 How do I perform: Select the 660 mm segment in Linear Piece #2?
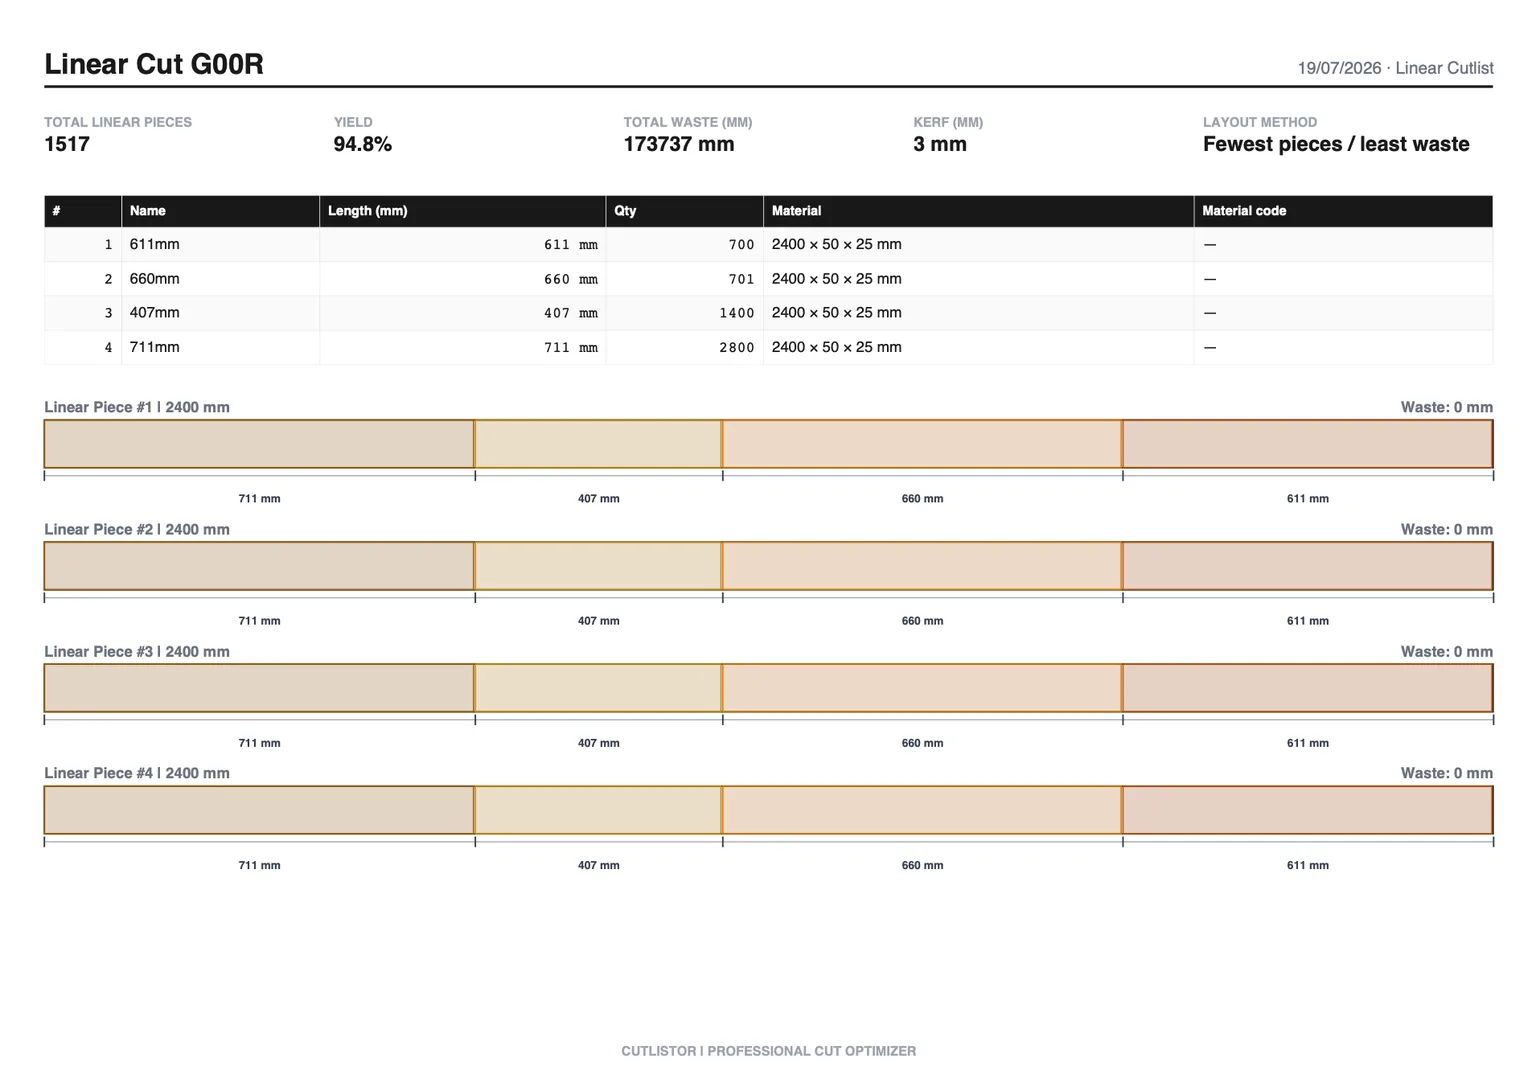pos(922,566)
